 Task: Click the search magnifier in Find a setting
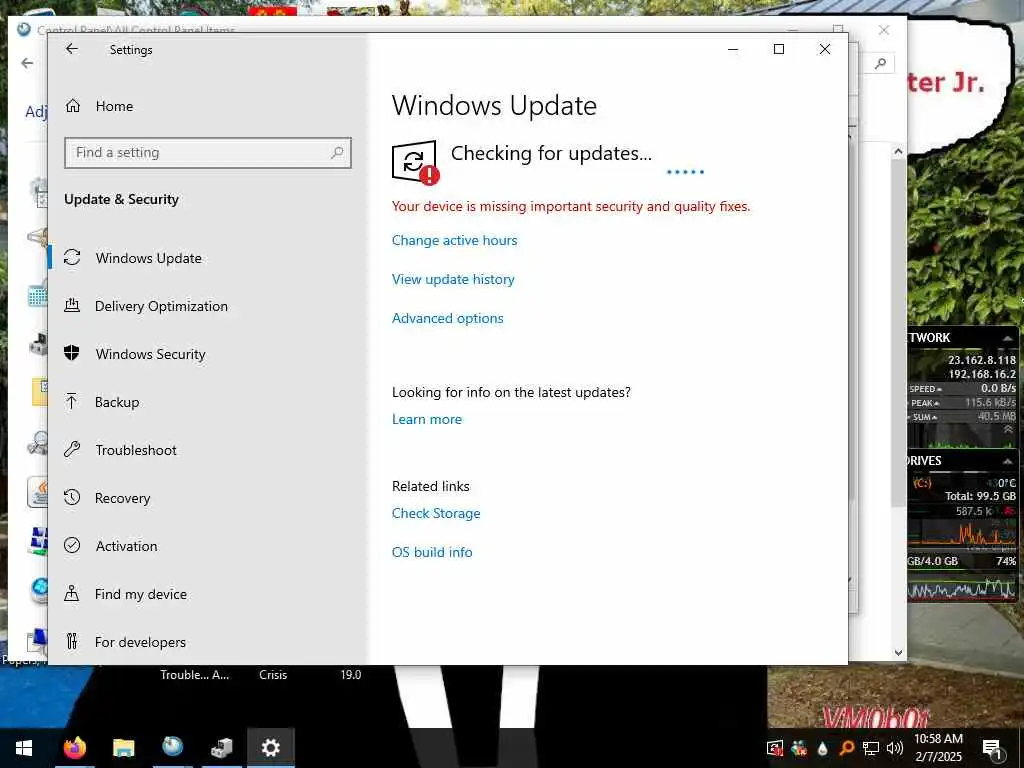337,153
